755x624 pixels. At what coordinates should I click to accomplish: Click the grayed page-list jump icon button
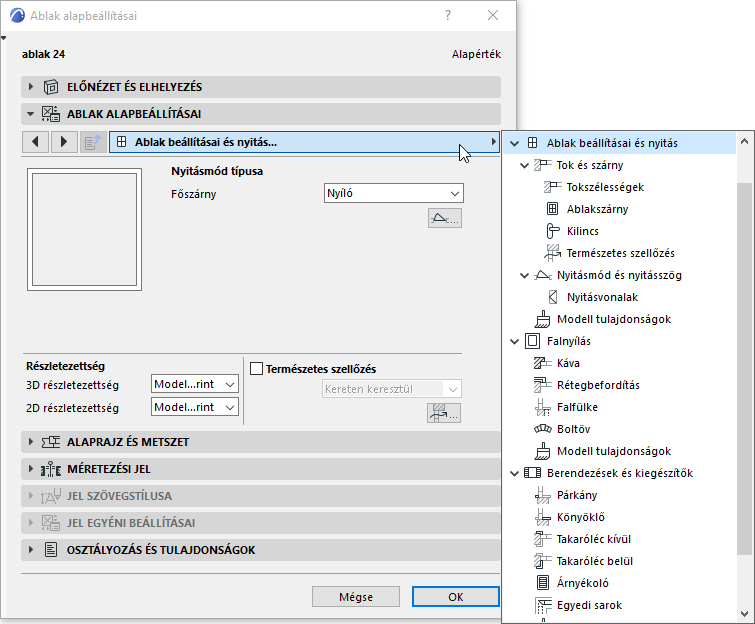pyautogui.click(x=93, y=142)
